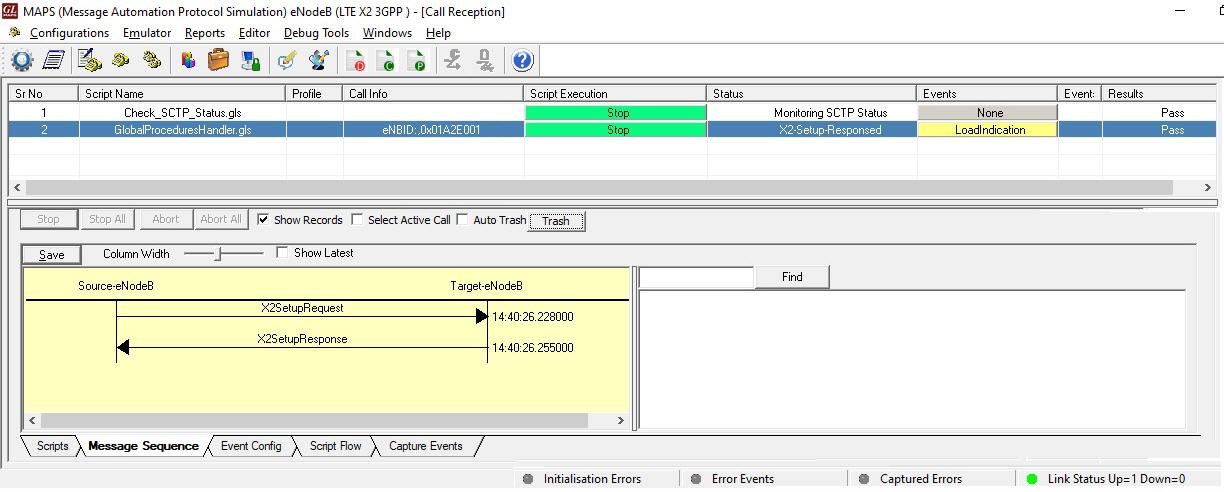The image size is (1224, 492).
Task: Click the green P document toolbar icon
Action: pos(417,61)
